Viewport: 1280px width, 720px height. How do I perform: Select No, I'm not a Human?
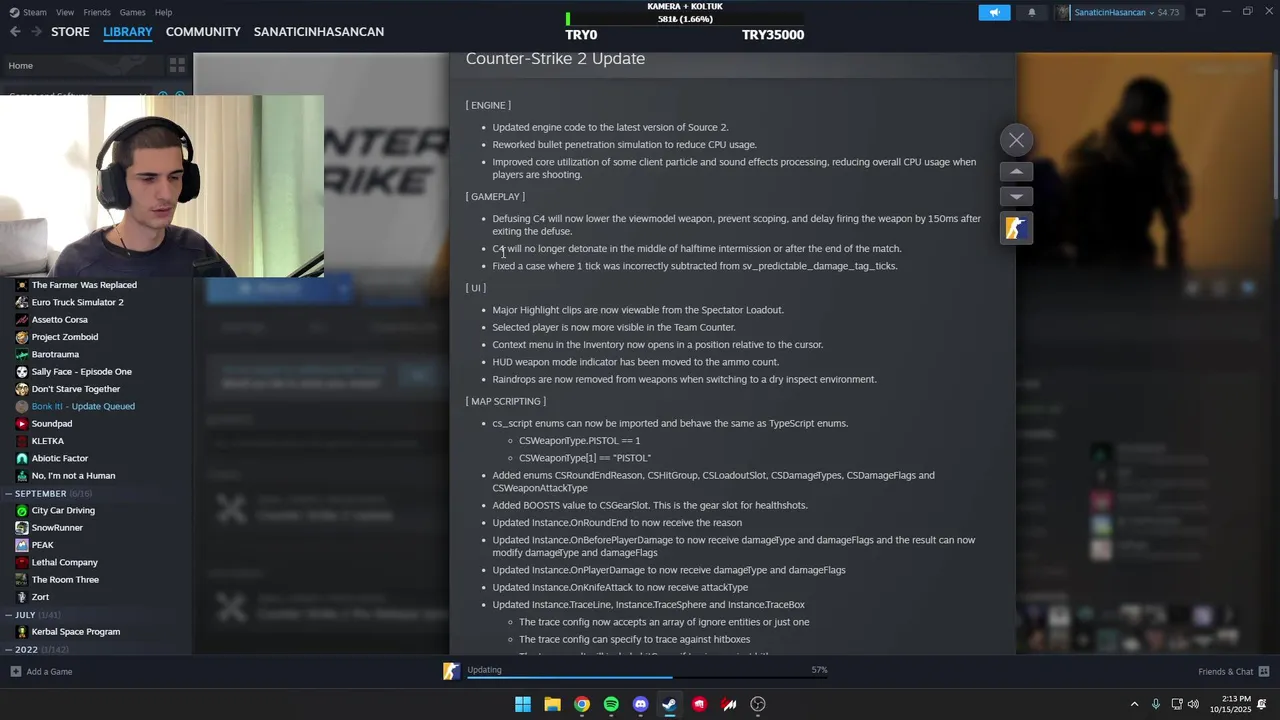(73, 476)
